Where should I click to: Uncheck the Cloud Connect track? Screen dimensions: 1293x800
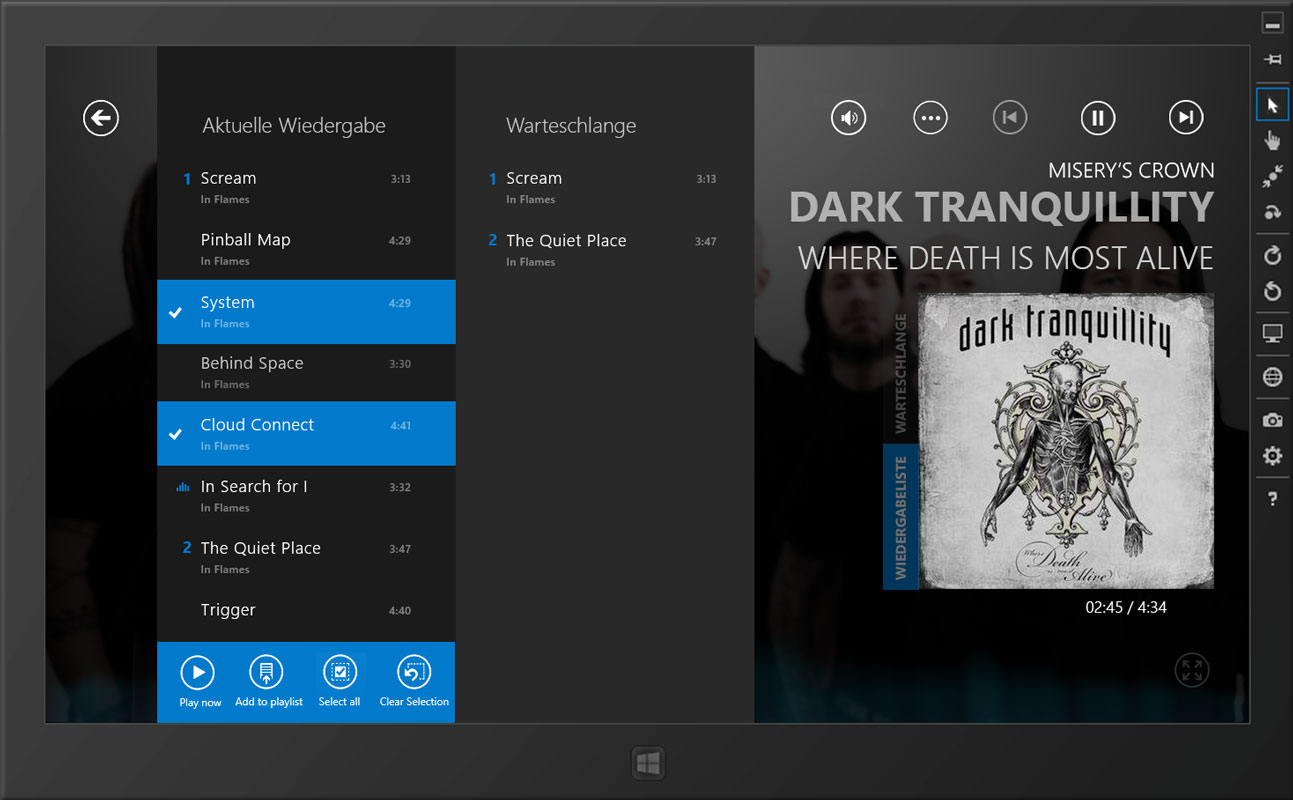point(305,434)
